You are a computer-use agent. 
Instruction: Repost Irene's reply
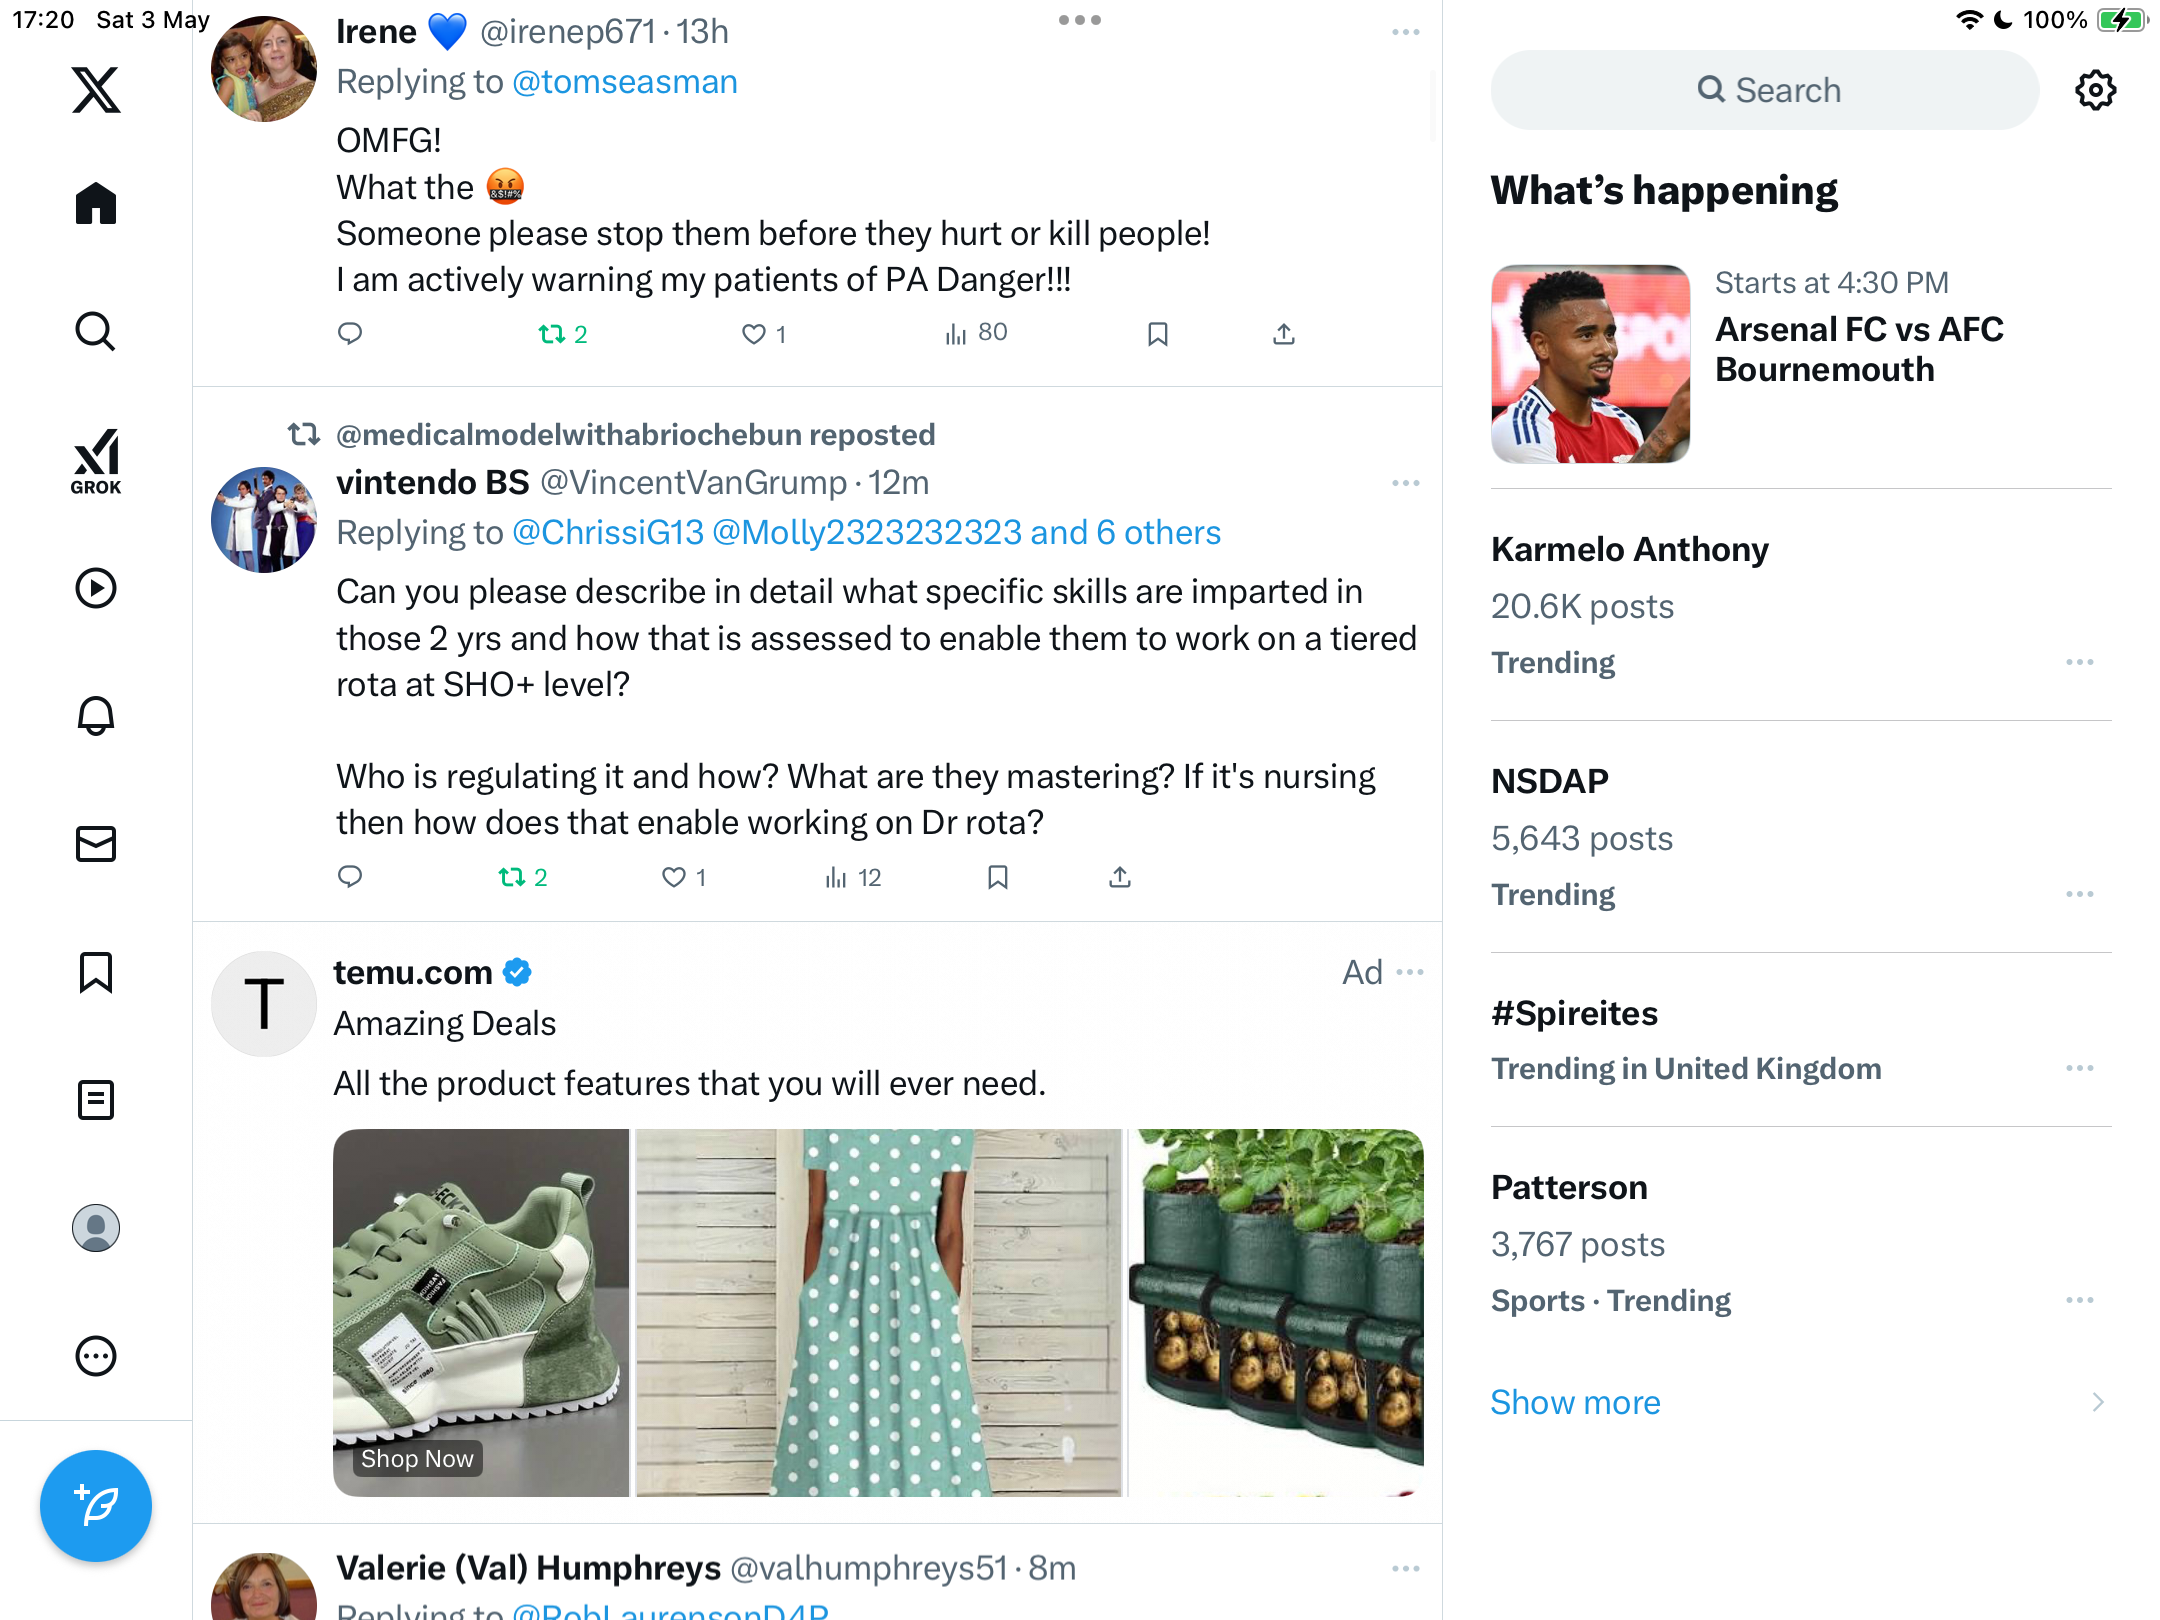pyautogui.click(x=563, y=334)
